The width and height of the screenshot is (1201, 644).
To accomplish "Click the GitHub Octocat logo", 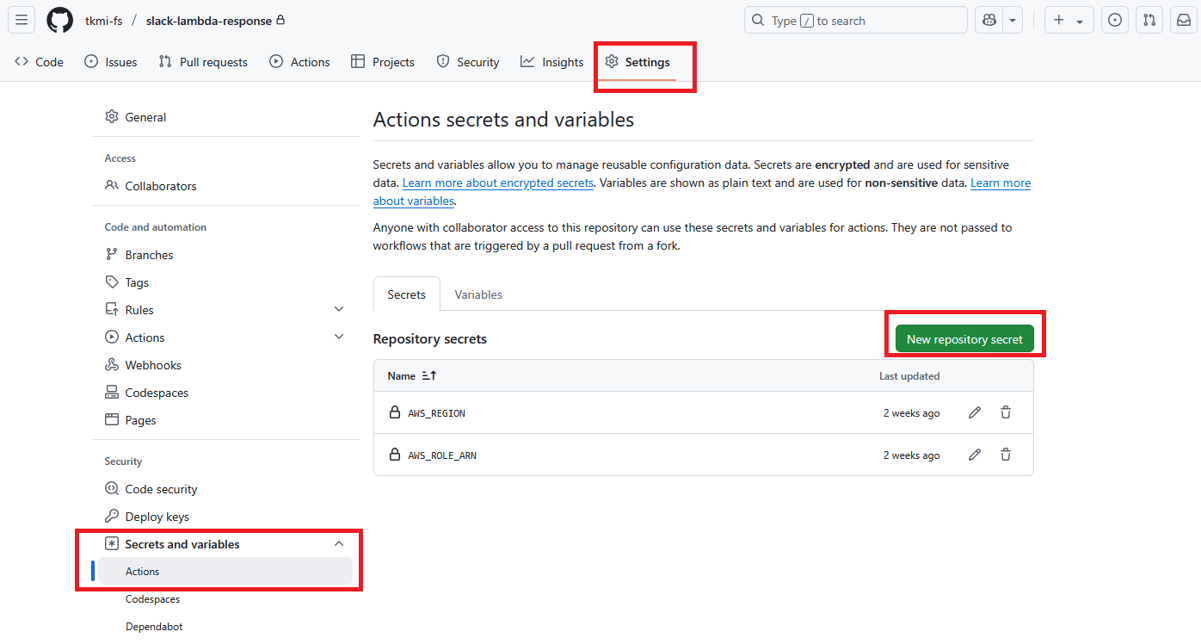I will tap(59, 19).
